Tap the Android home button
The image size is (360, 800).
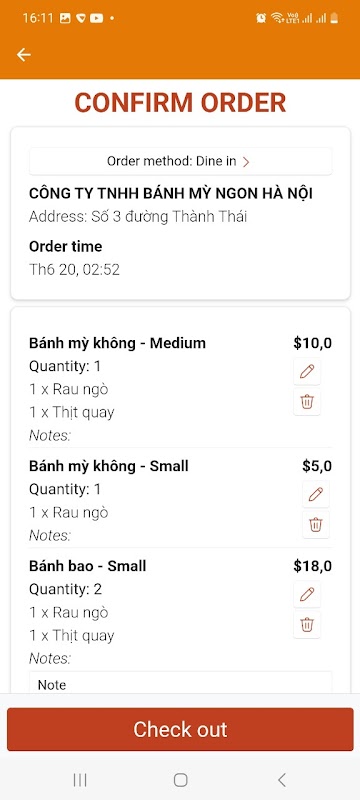tap(181, 779)
